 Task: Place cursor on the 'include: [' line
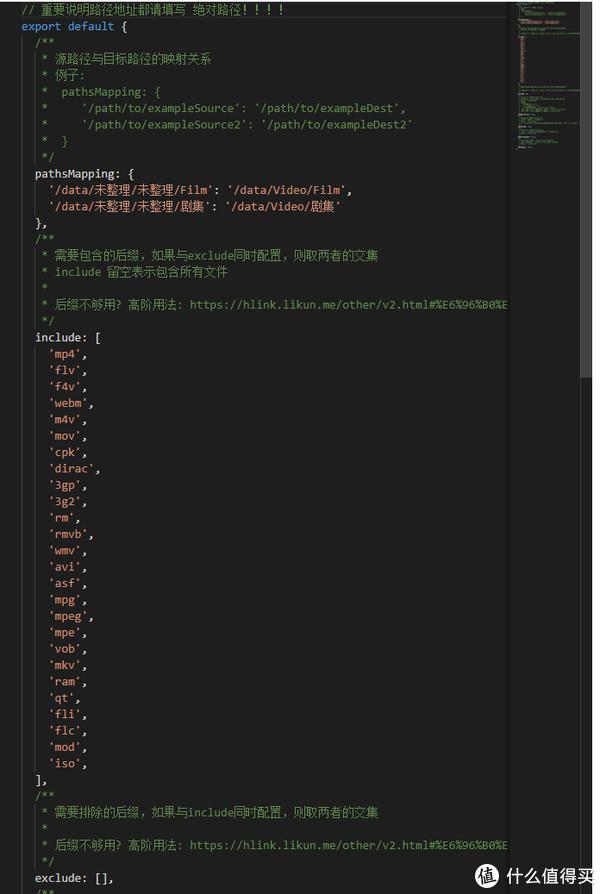pos(68,338)
